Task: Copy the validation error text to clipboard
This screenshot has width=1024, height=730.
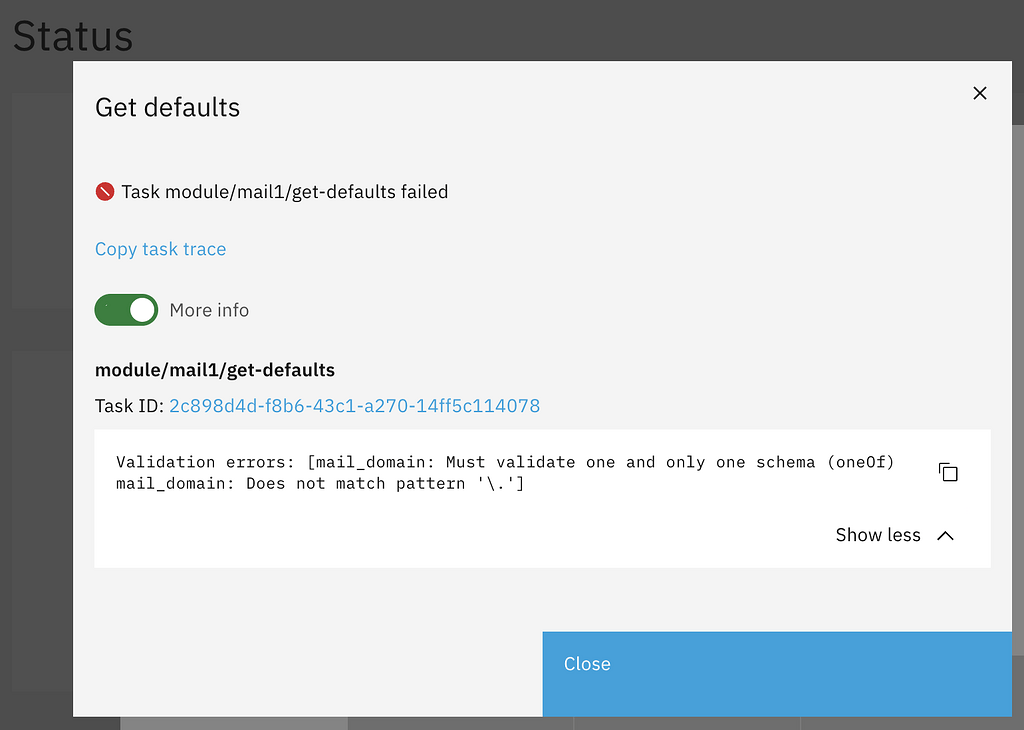Action: 948,472
